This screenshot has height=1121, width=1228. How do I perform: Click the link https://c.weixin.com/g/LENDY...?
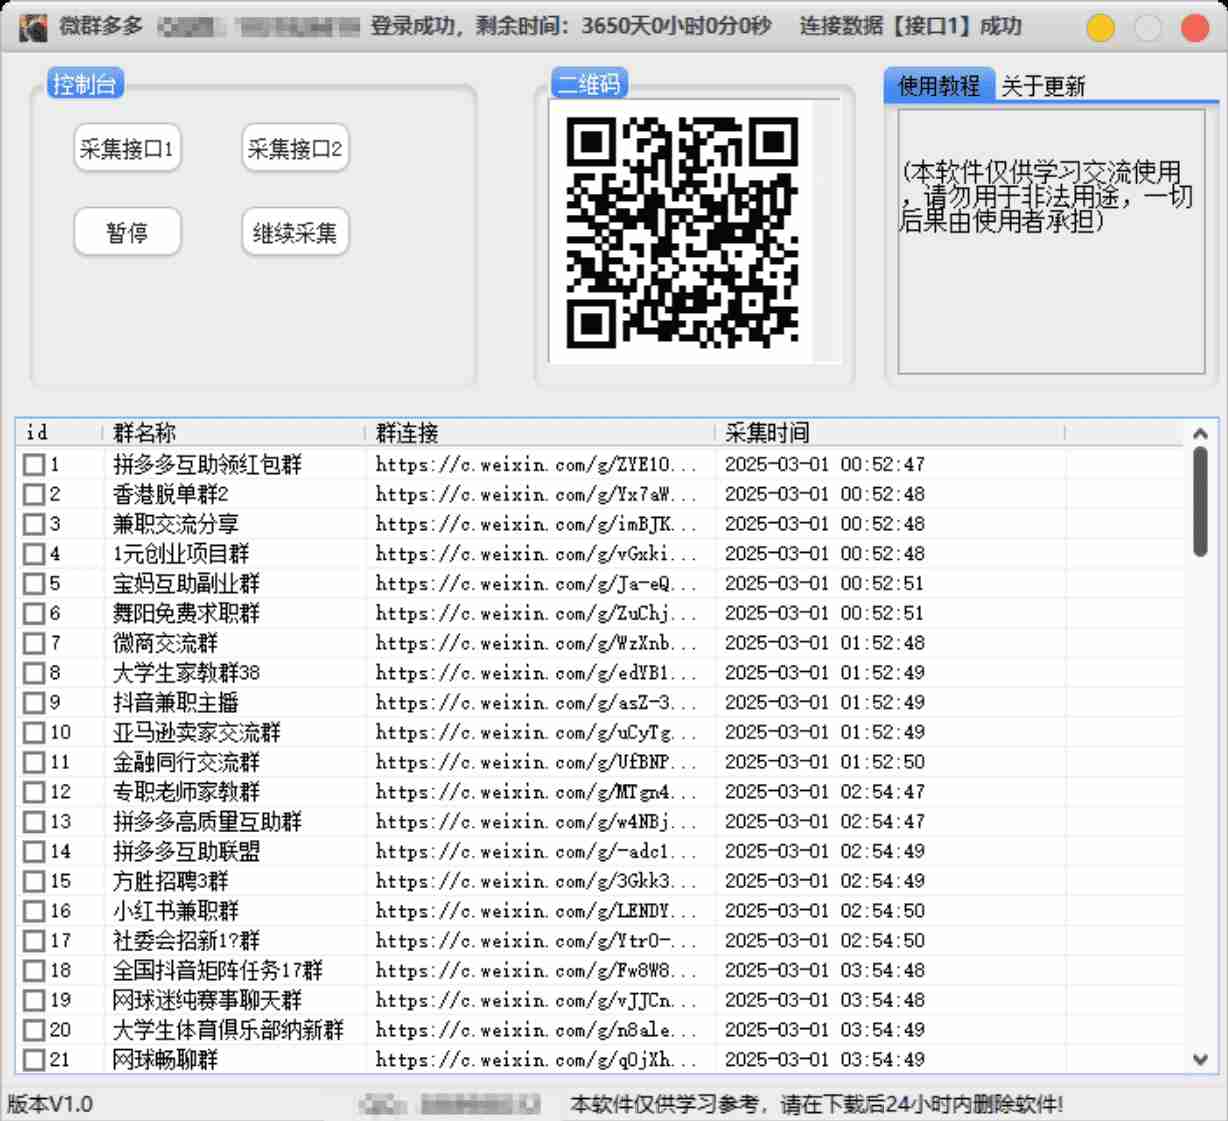[x=536, y=911]
